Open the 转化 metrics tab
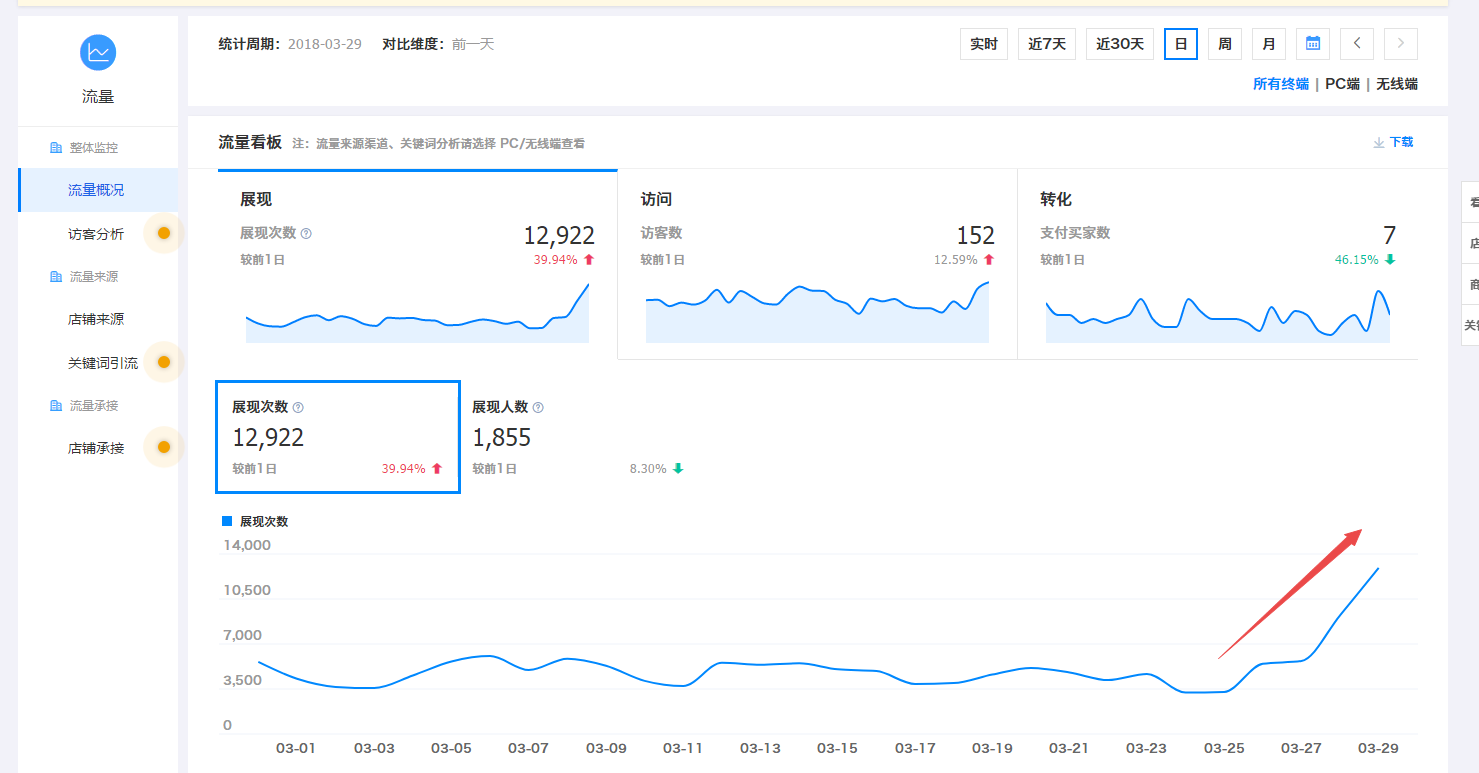Screen dimensions: 1479x773 tap(1218, 264)
